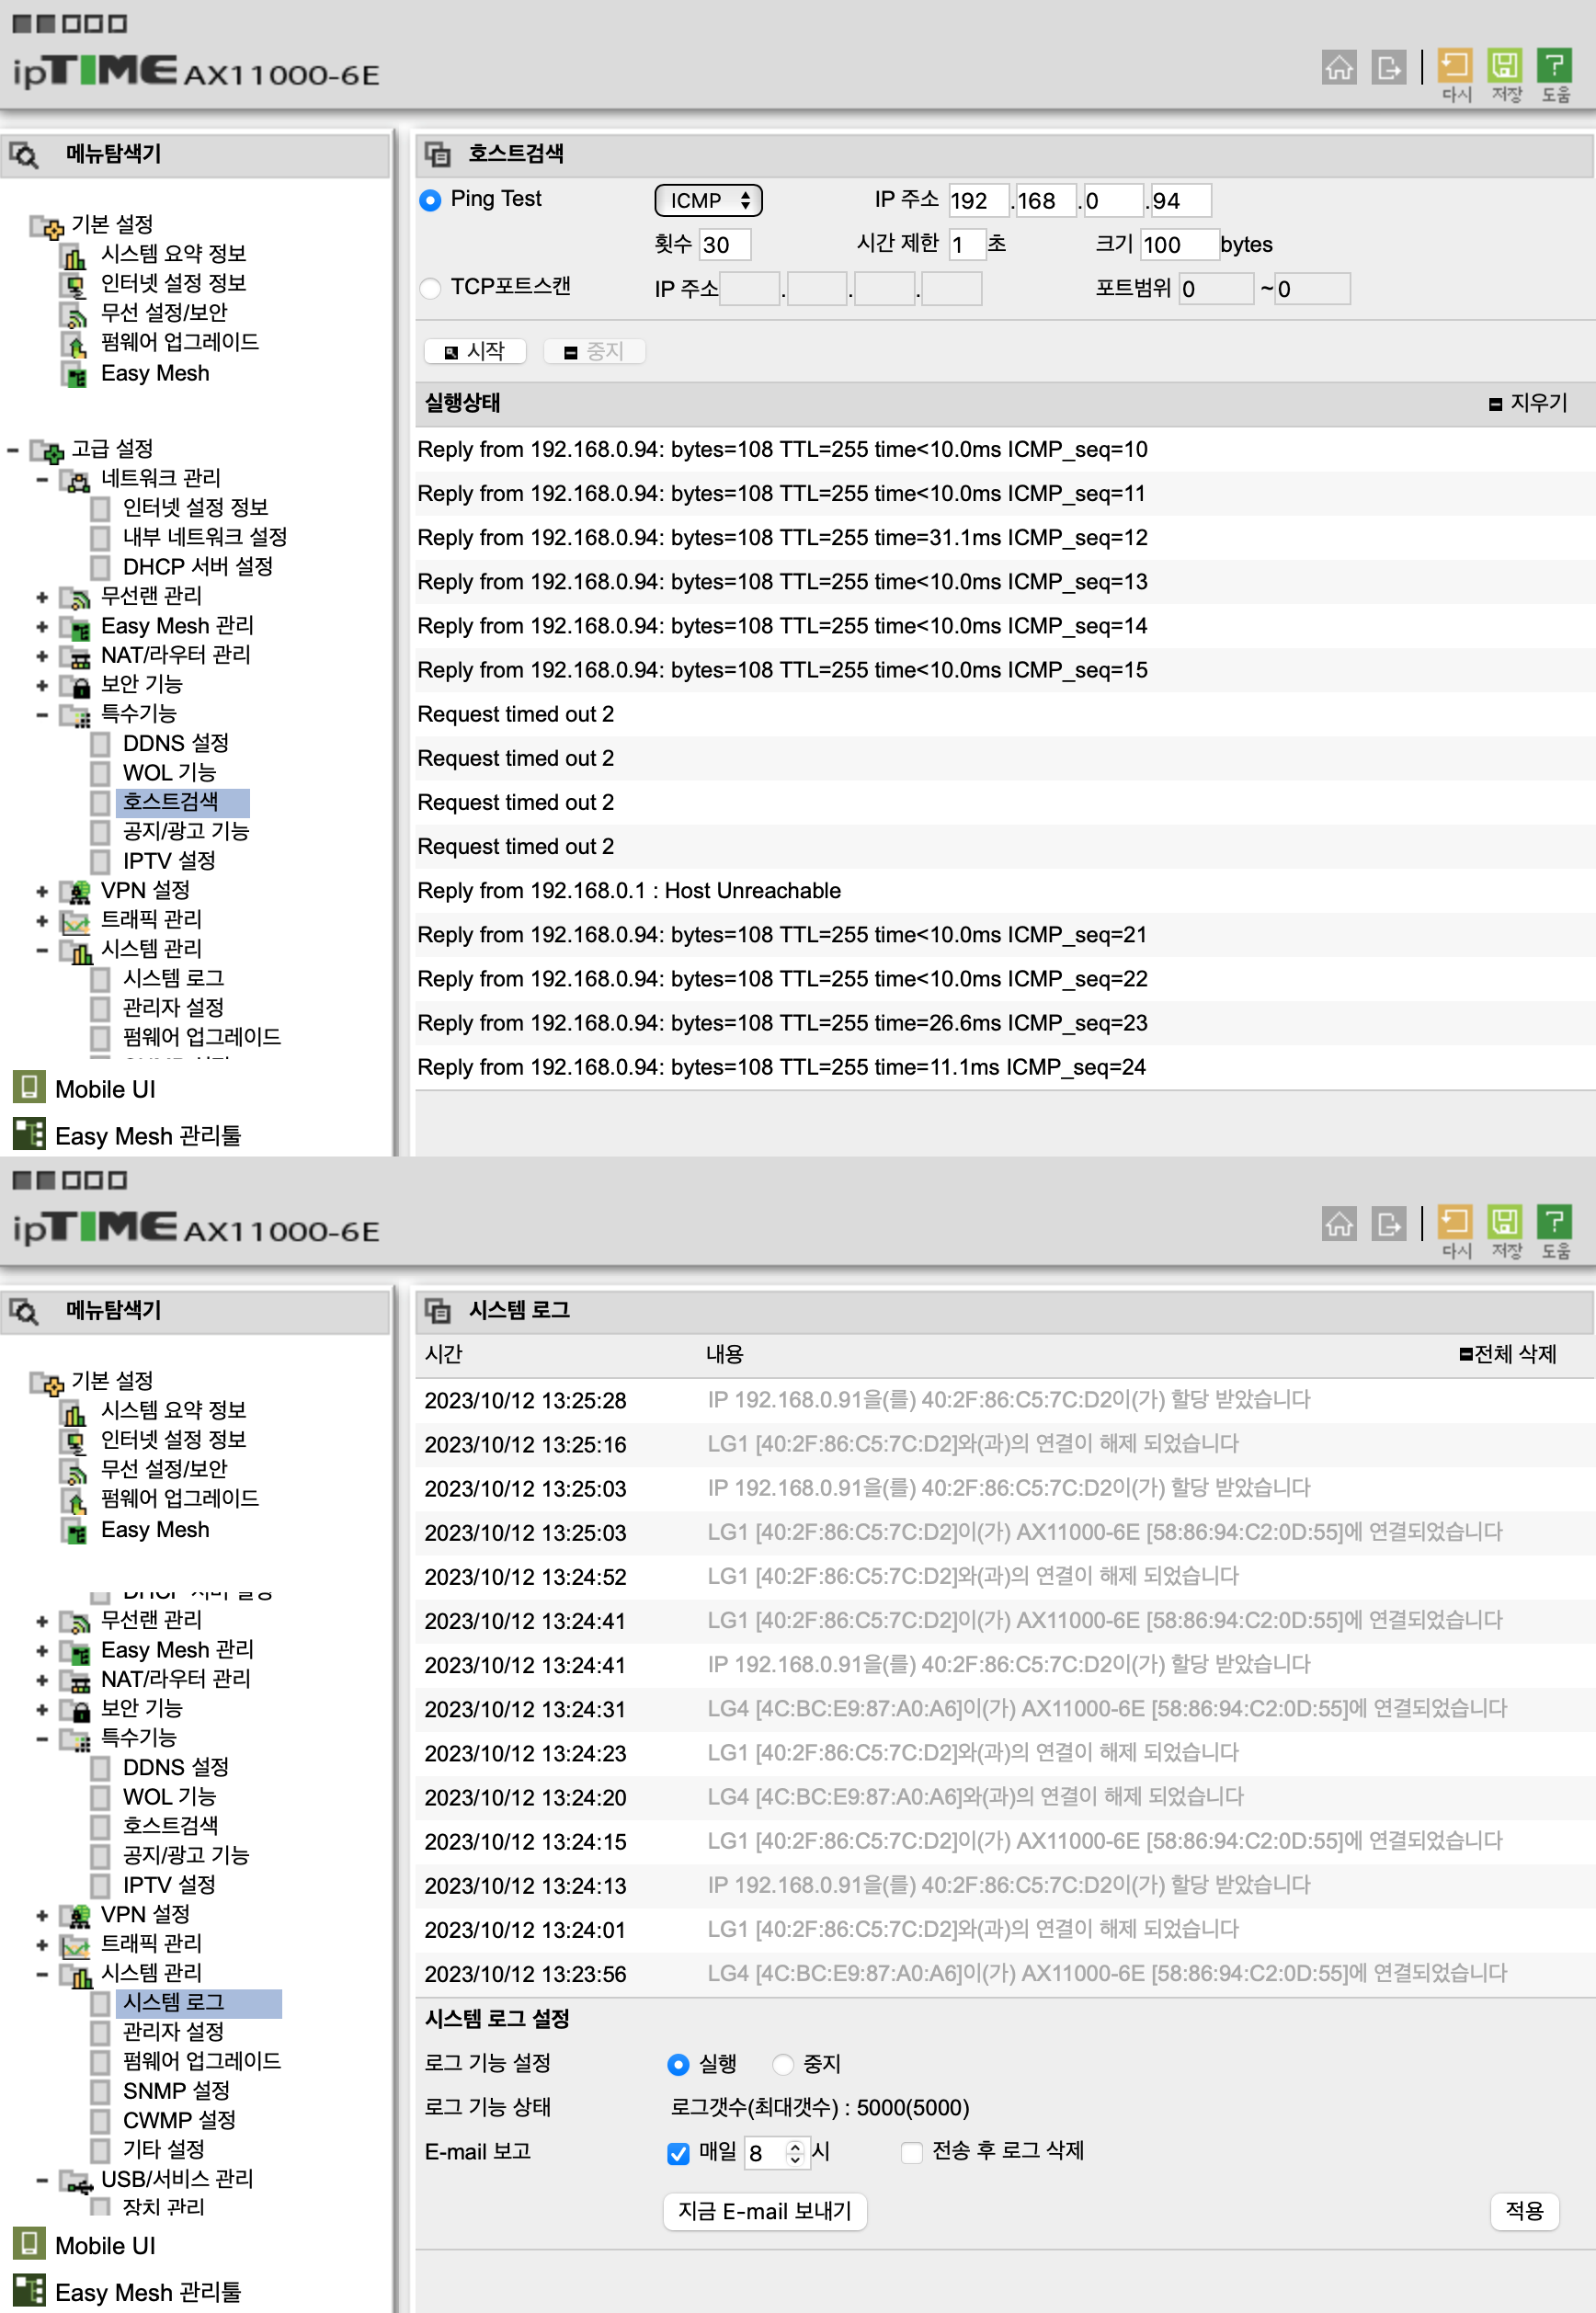Open CWMP 설정 in the menu tree
The image size is (1596, 2313).
pyautogui.click(x=179, y=2120)
